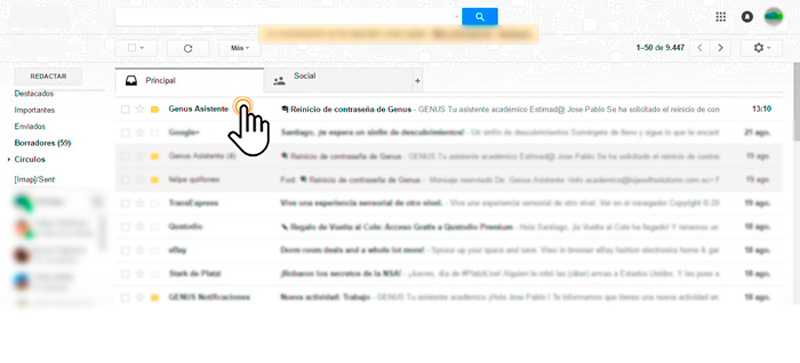Open Borradores (59) drafts folder
The height and width of the screenshot is (363, 800).
point(42,143)
